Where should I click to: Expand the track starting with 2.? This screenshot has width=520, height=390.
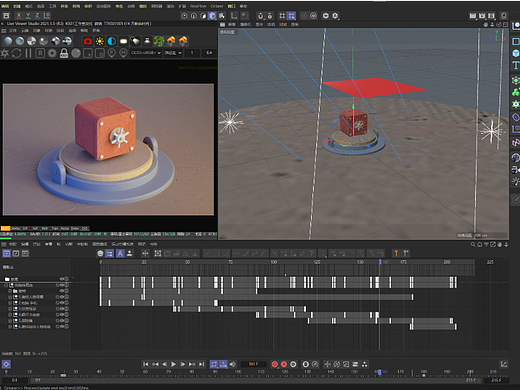(x=10, y=303)
